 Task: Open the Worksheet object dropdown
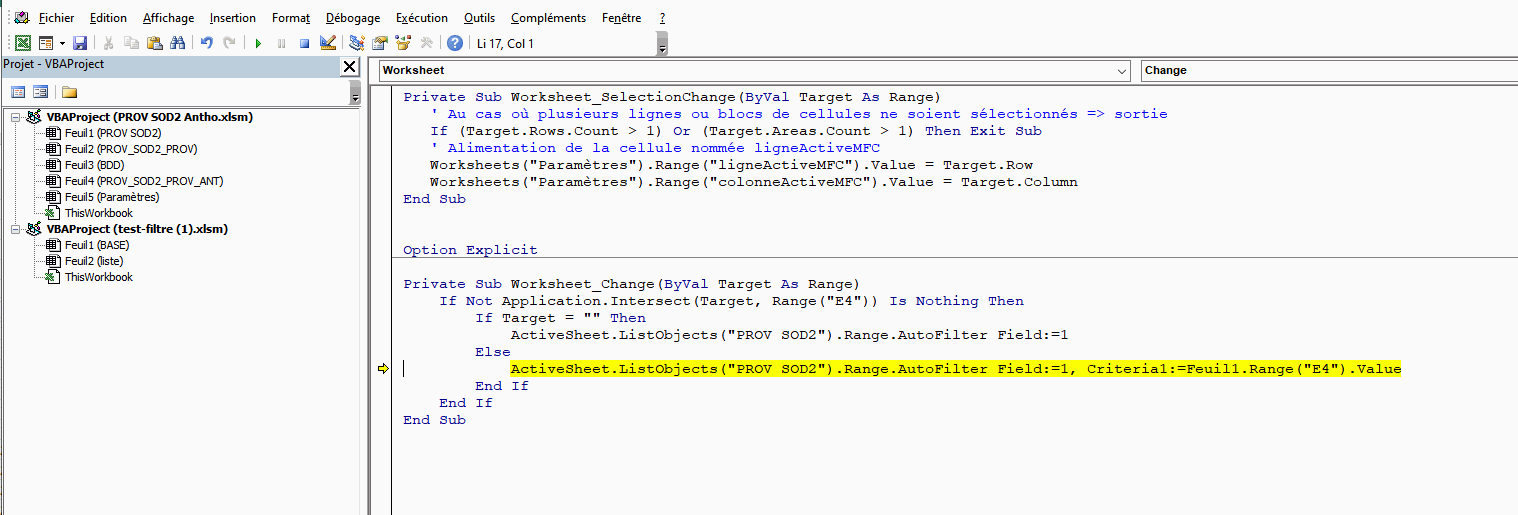click(1121, 71)
